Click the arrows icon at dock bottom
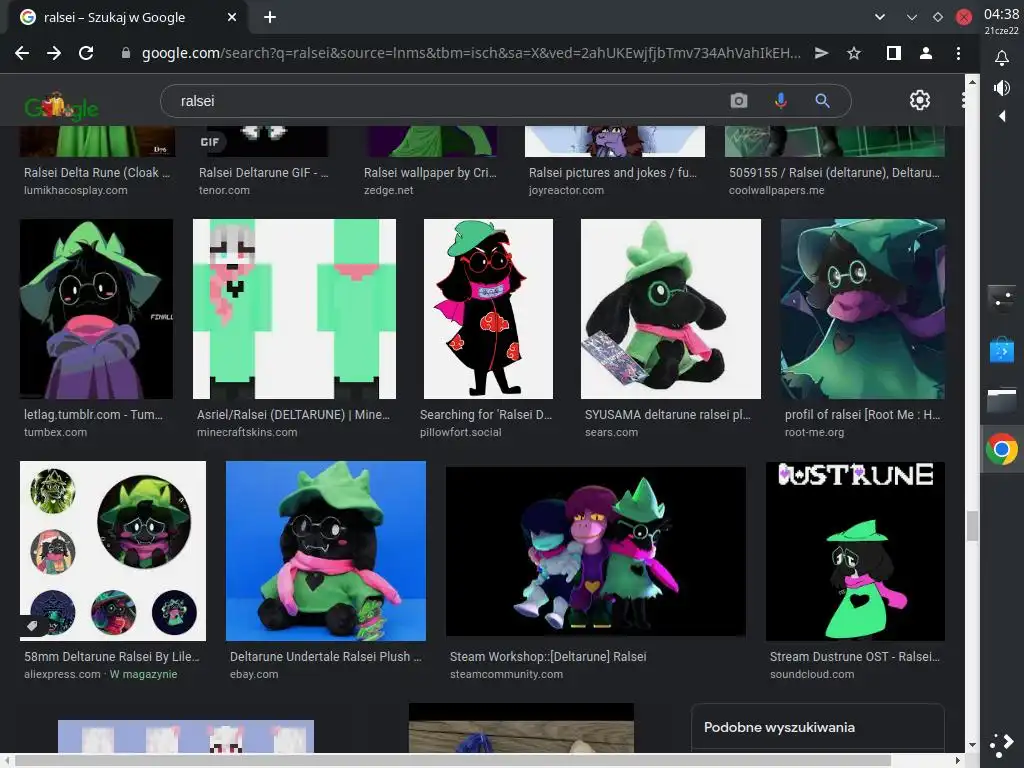Viewport: 1024px width, 768px height. click(1002, 744)
